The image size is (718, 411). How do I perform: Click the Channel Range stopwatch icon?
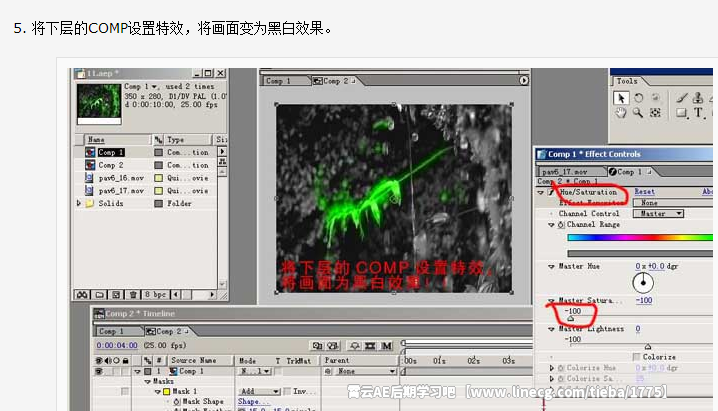[x=561, y=225]
